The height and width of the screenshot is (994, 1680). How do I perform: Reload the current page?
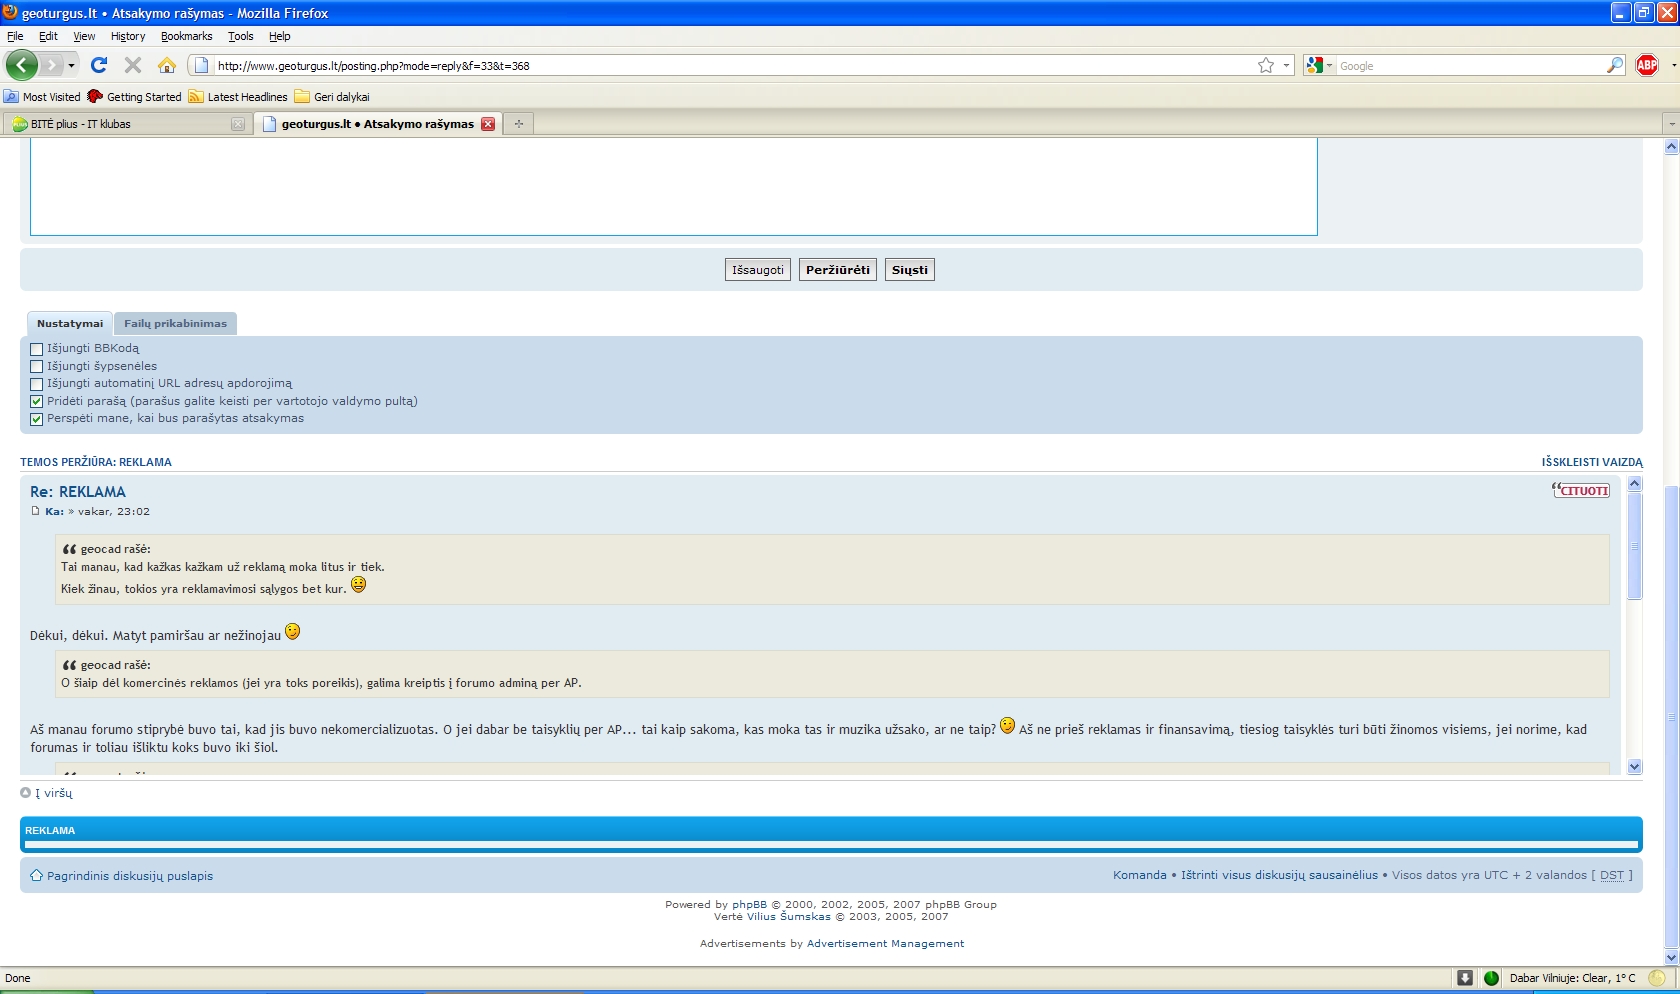[x=98, y=65]
